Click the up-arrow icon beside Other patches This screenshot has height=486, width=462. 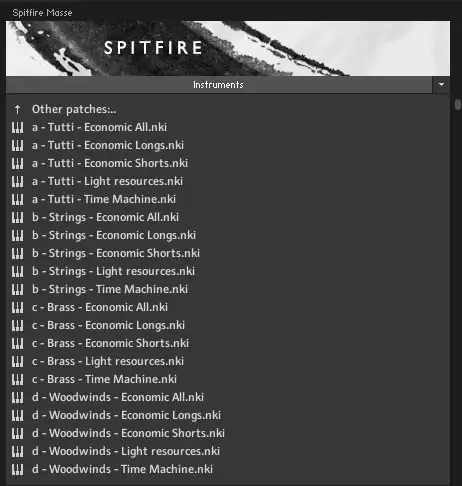pyautogui.click(x=17, y=109)
